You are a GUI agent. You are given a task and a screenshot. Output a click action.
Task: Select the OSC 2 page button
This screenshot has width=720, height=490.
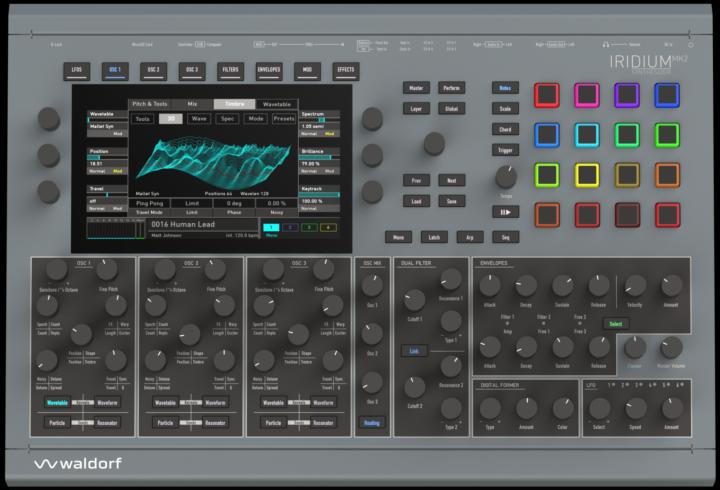[x=153, y=71]
